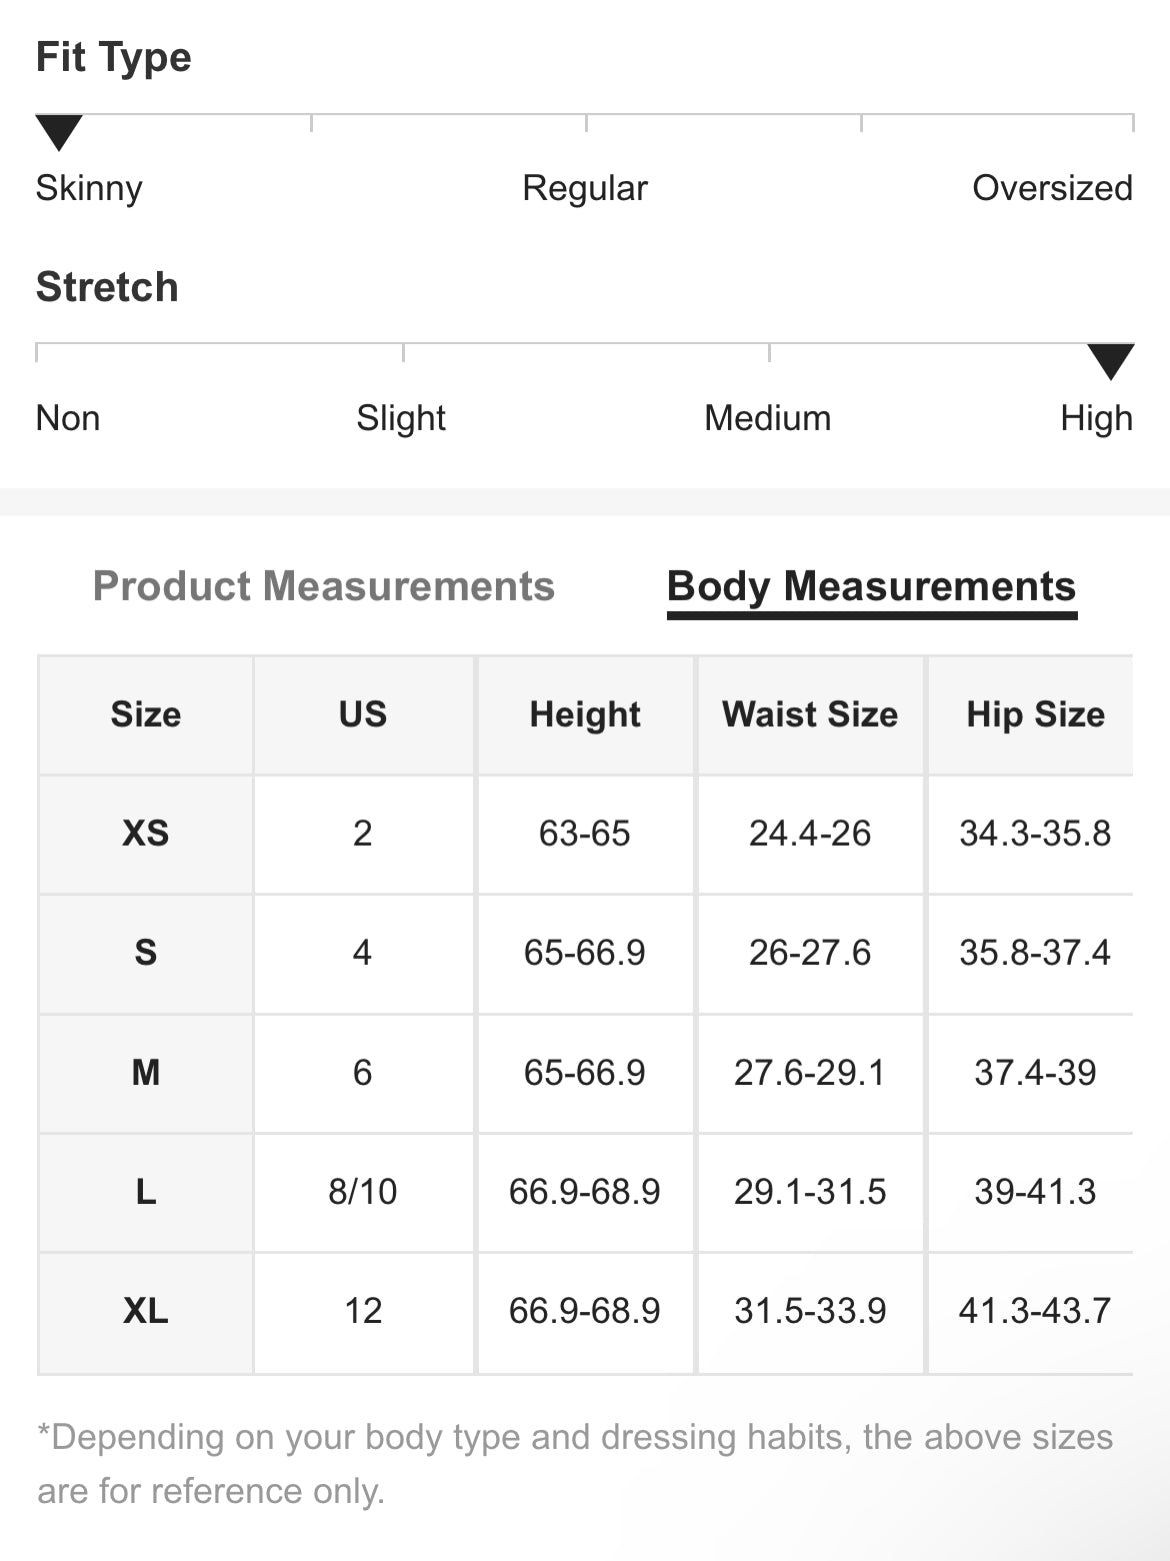Image resolution: width=1170 pixels, height=1561 pixels.
Task: Click the Hip Size column header
Action: (x=1035, y=714)
